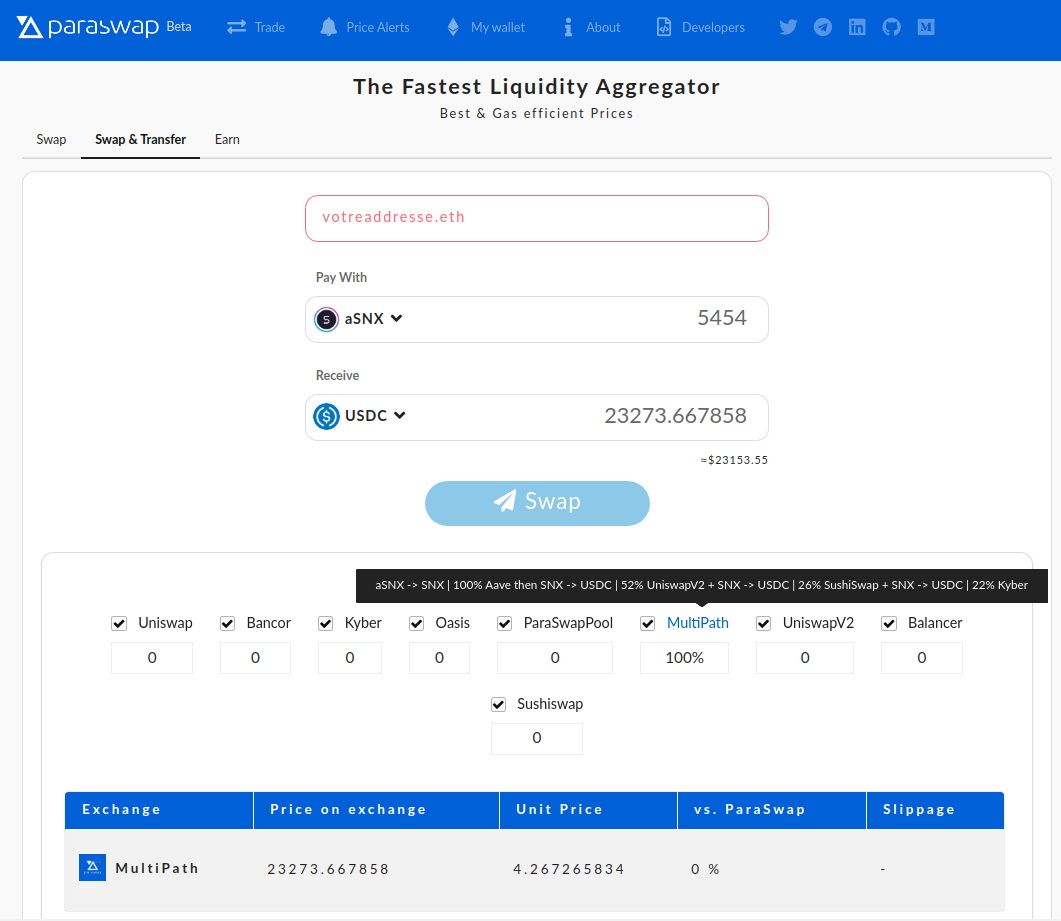Open the Medium link icon
The height and width of the screenshot is (921, 1061).
tap(926, 27)
